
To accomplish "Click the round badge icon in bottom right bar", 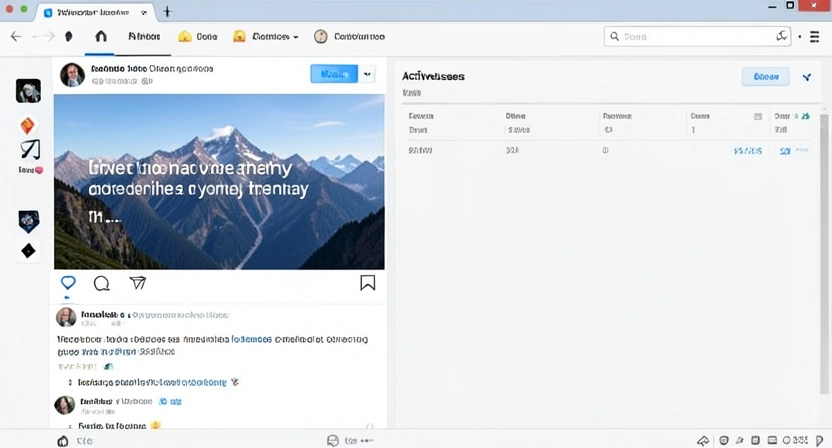I will (724, 441).
